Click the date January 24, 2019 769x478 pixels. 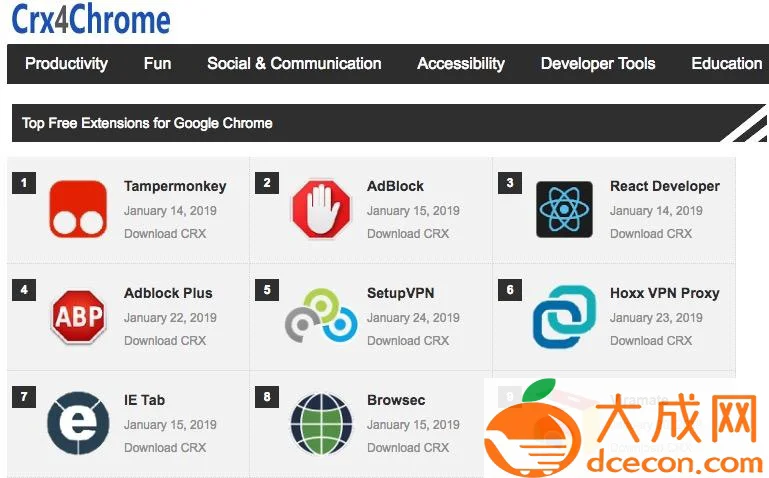413,318
